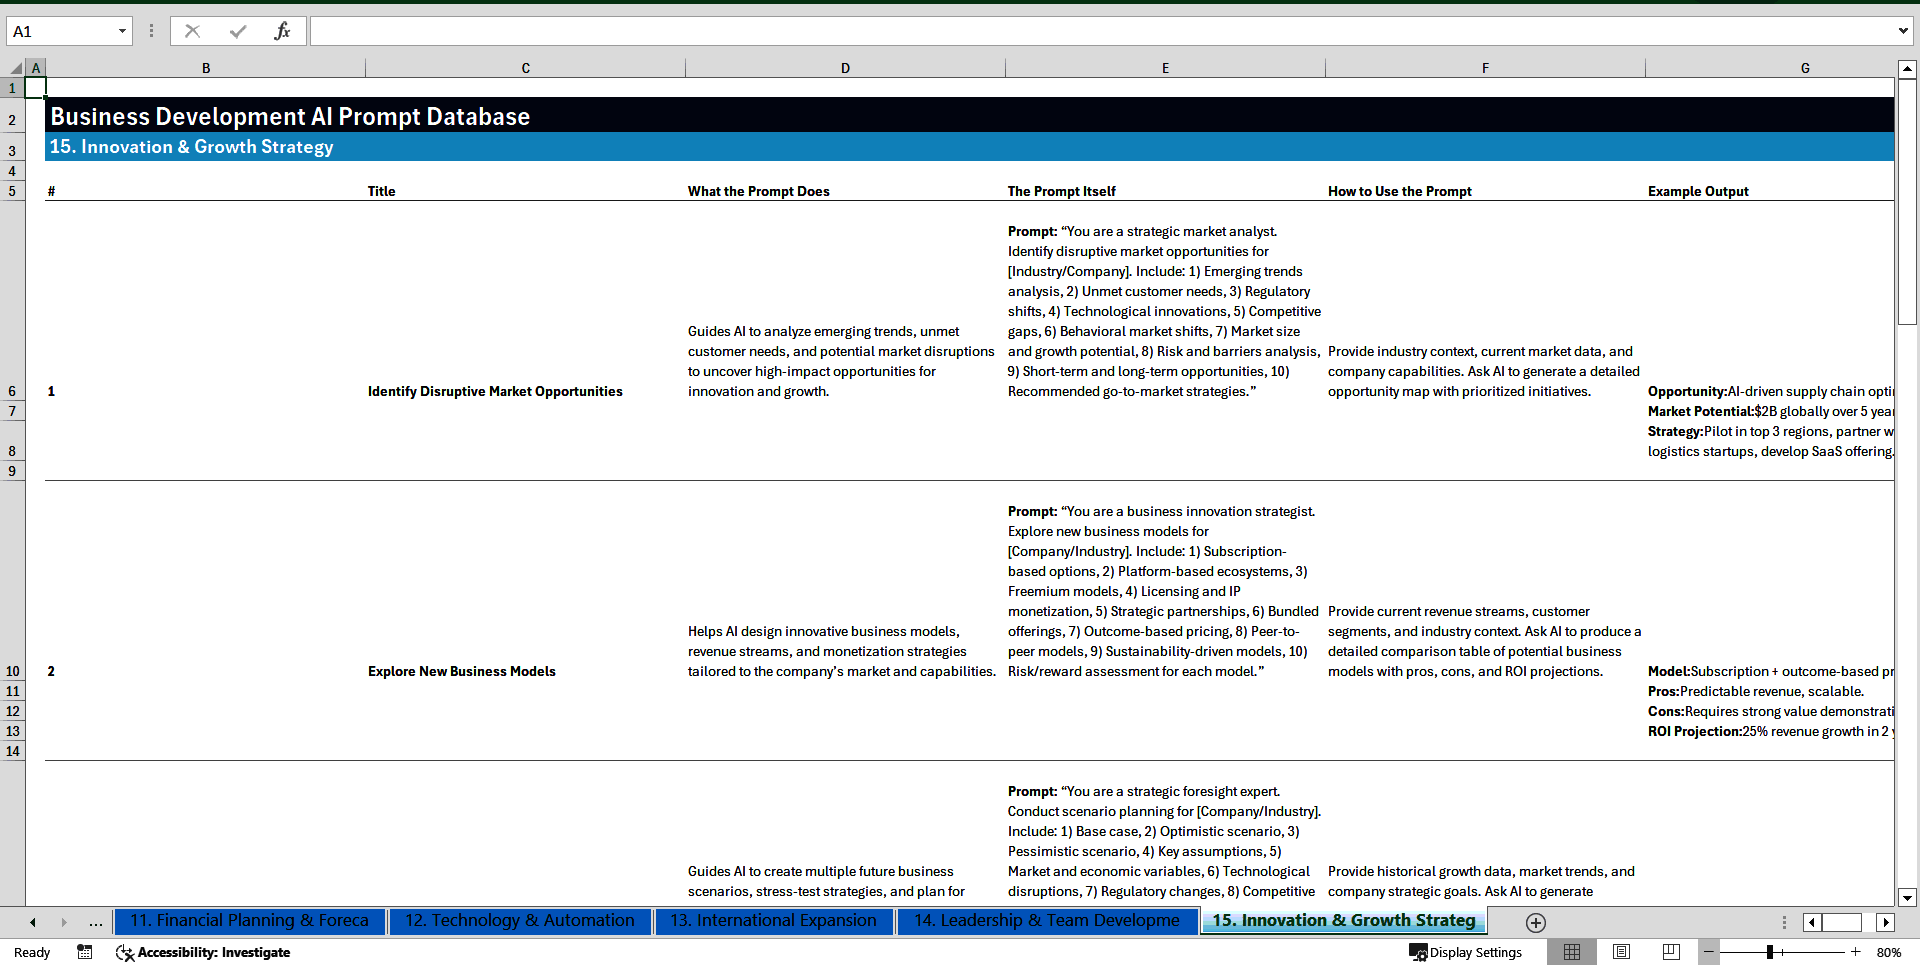Switch to the 13. International Expansion tab
Screen dimensions: 1920x966
pos(775,921)
